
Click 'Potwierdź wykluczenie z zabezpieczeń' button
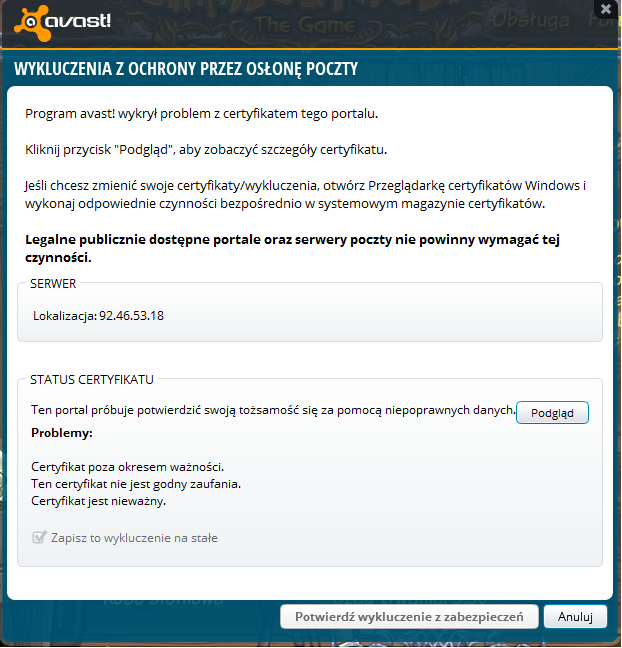(409, 617)
